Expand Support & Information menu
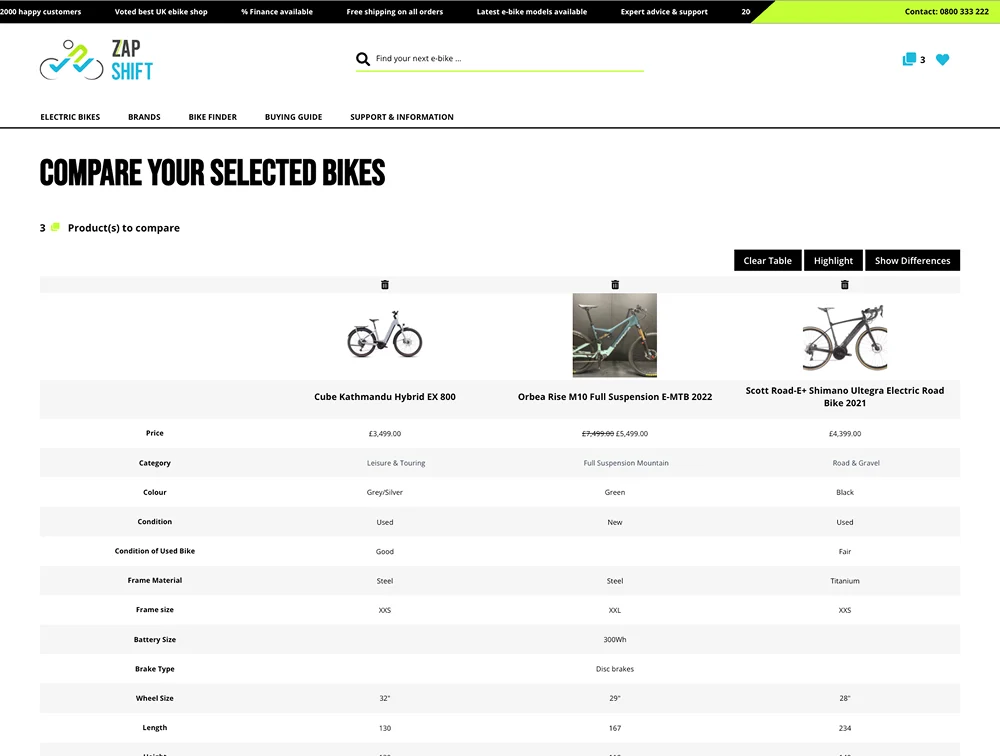The image size is (1000, 756). click(x=401, y=117)
